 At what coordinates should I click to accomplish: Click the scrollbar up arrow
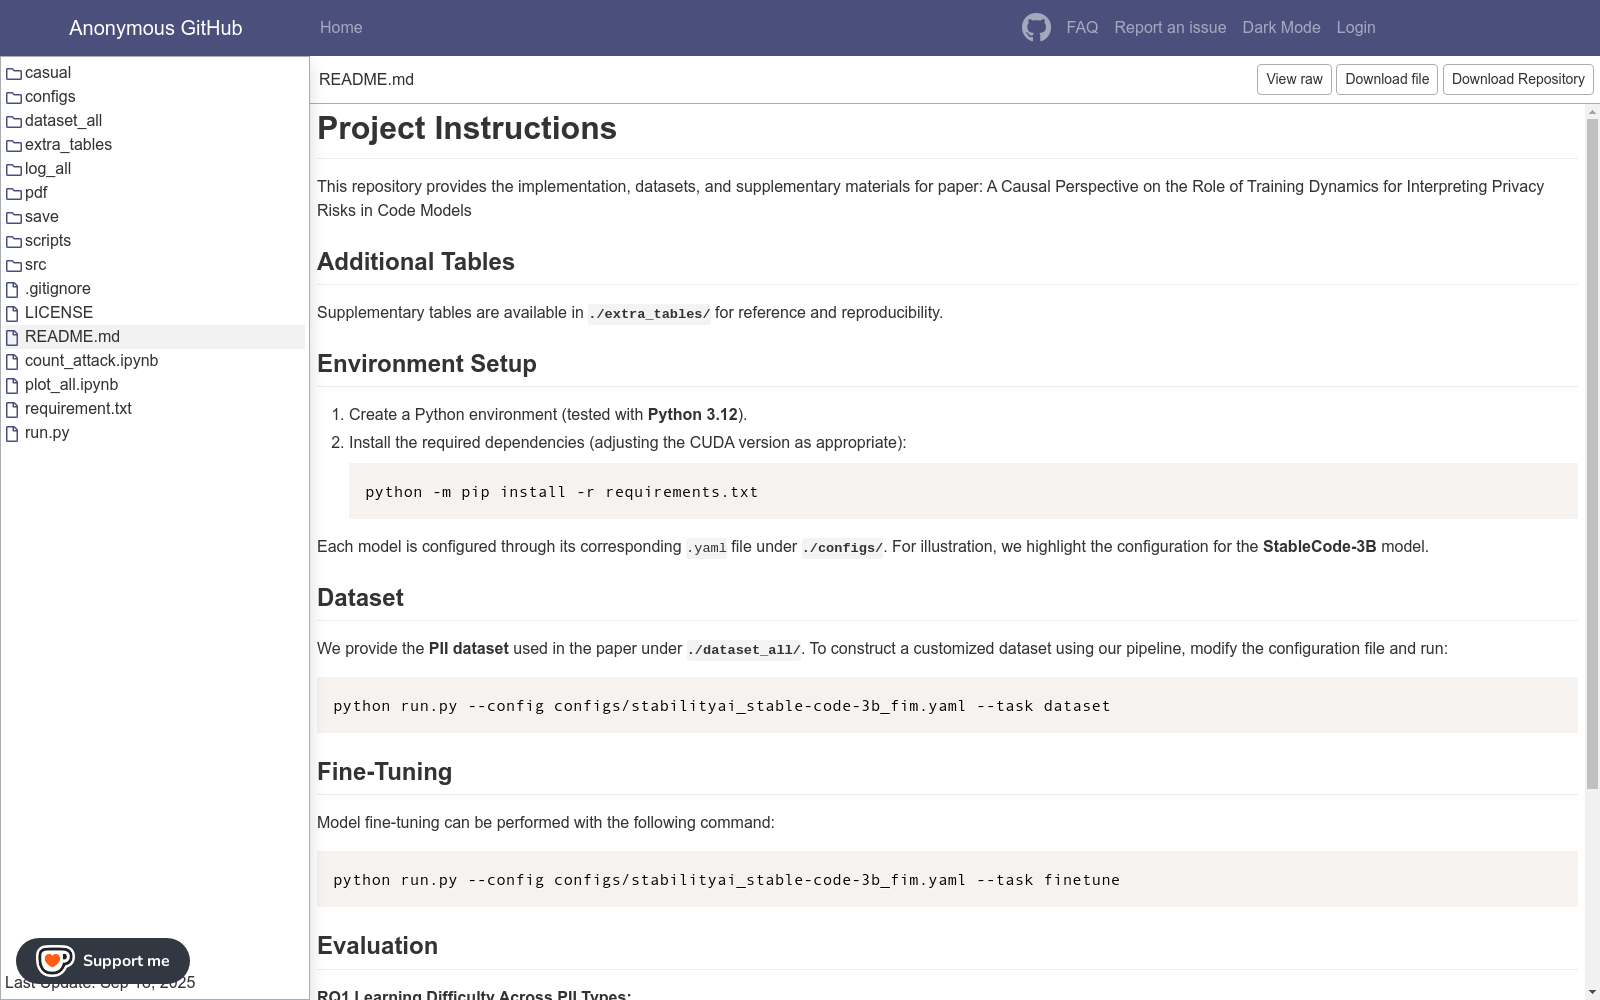click(x=1592, y=111)
